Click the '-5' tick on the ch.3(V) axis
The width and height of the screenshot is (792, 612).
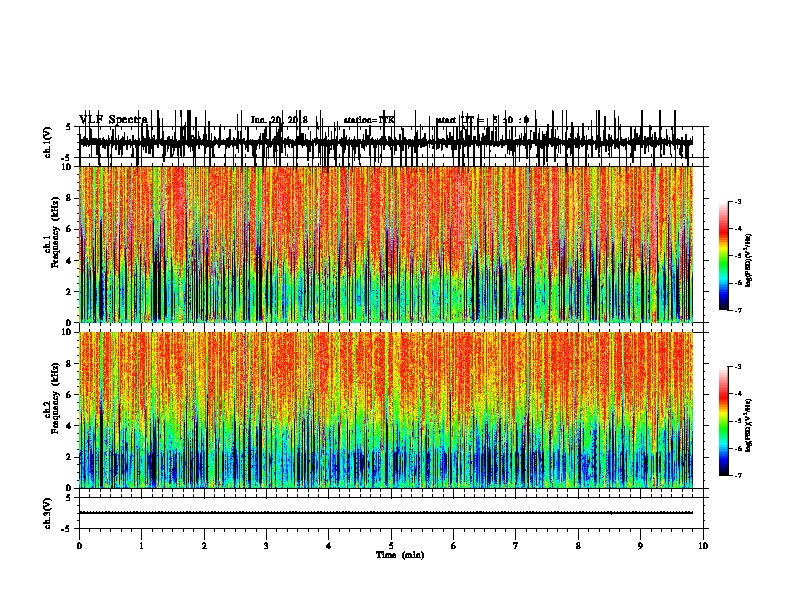coord(67,529)
